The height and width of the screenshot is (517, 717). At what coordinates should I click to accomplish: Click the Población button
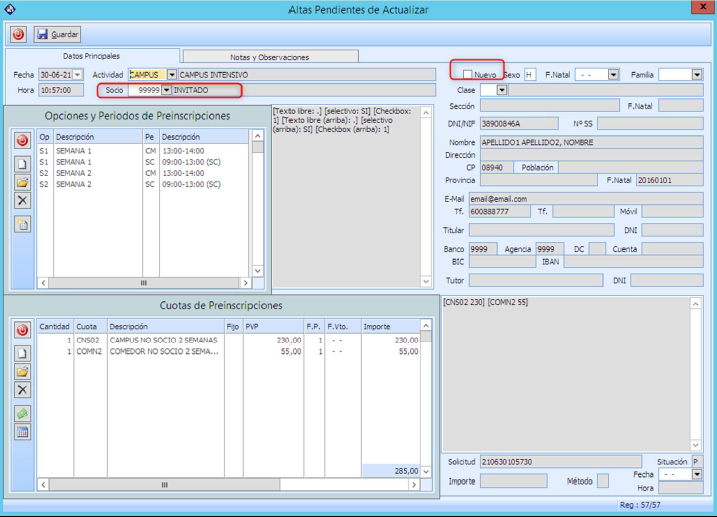pos(537,168)
